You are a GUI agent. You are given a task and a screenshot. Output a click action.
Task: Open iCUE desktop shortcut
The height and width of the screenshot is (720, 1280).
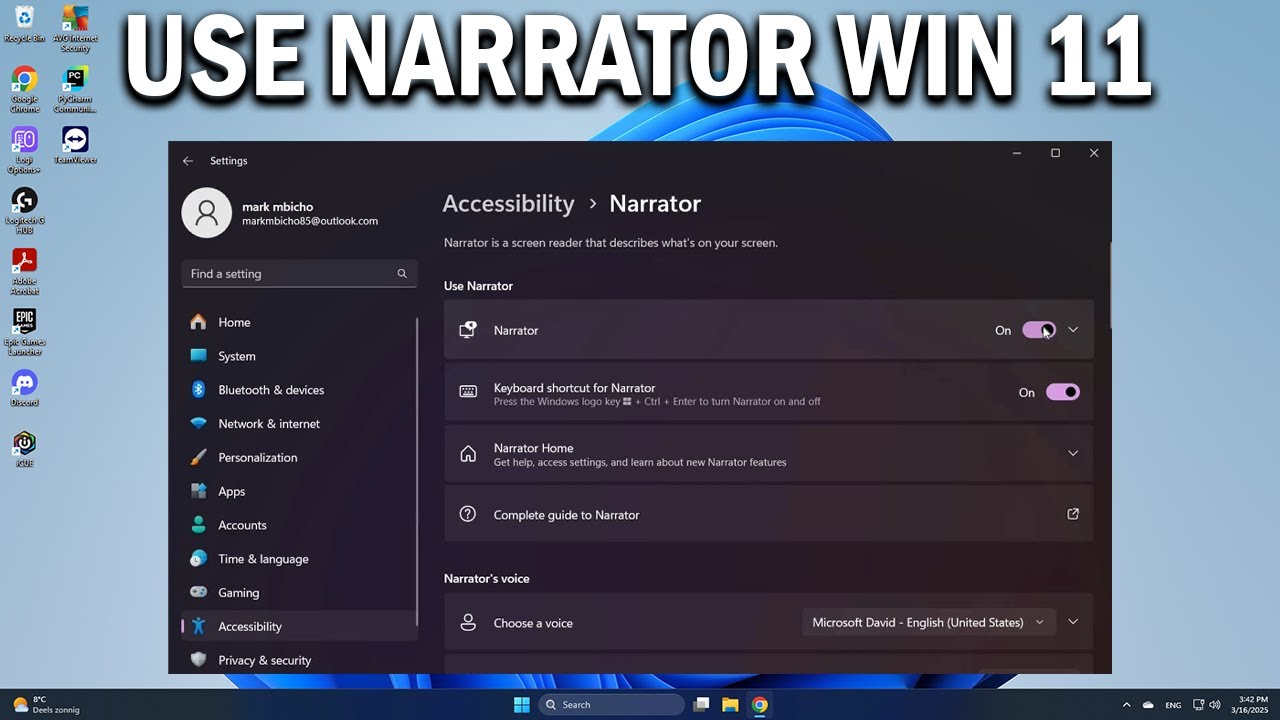click(24, 450)
